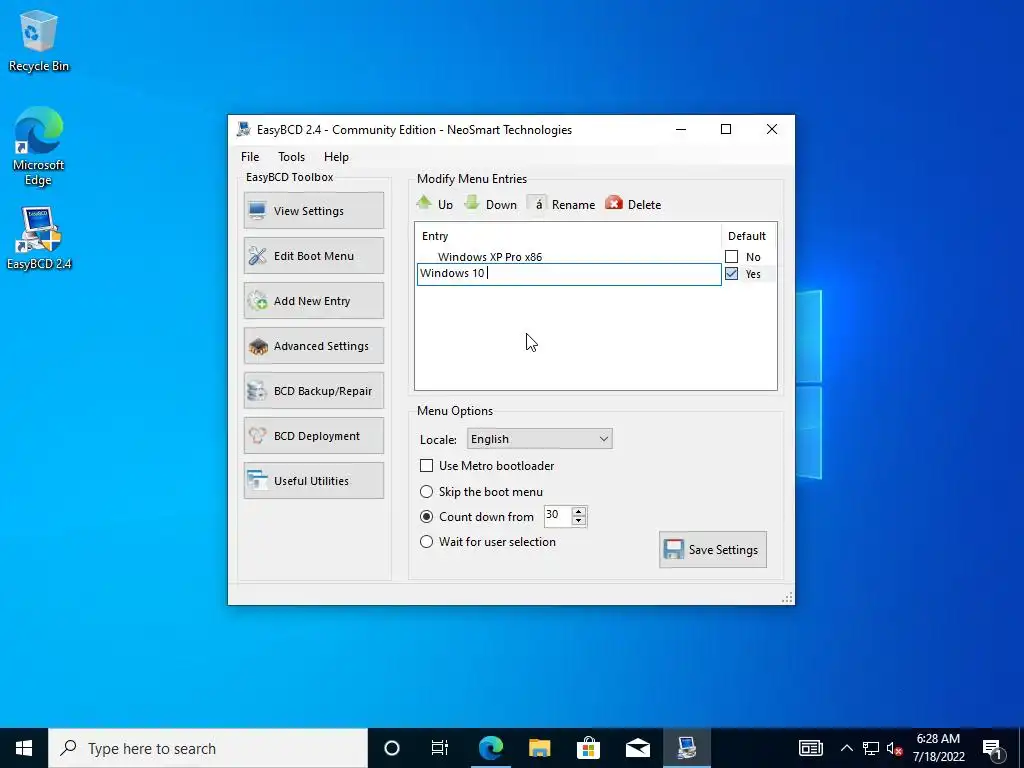Click the countdown value field showing 30
1024x768 pixels.
coord(558,515)
